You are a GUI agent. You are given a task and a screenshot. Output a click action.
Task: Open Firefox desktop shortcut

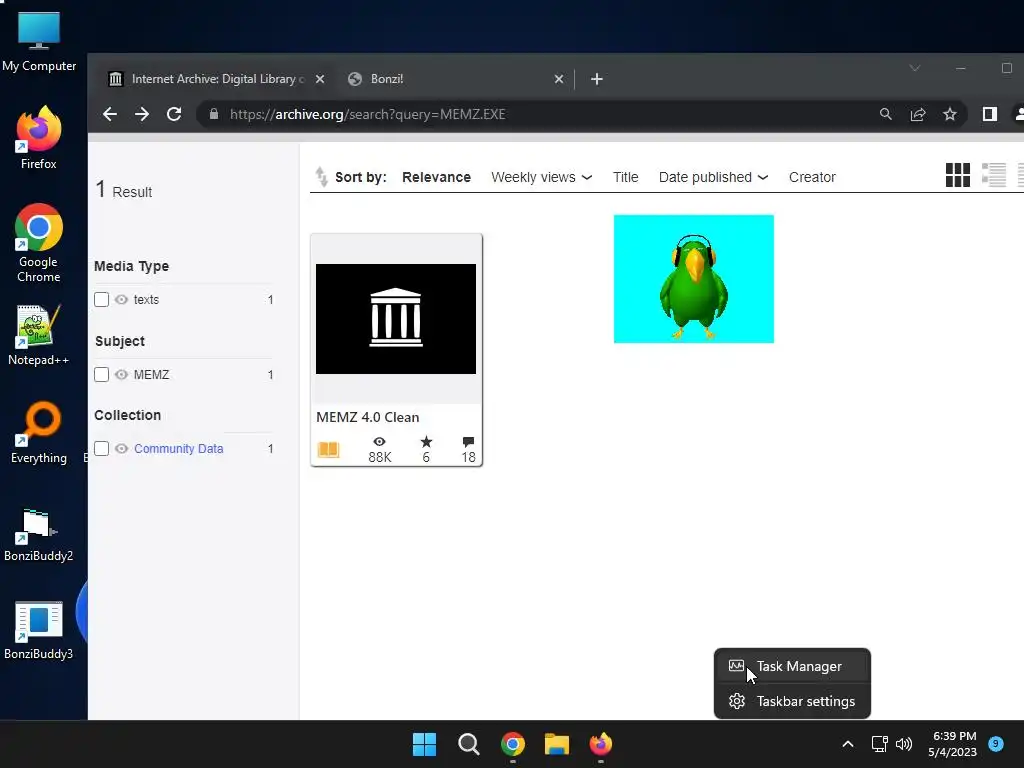point(39,138)
